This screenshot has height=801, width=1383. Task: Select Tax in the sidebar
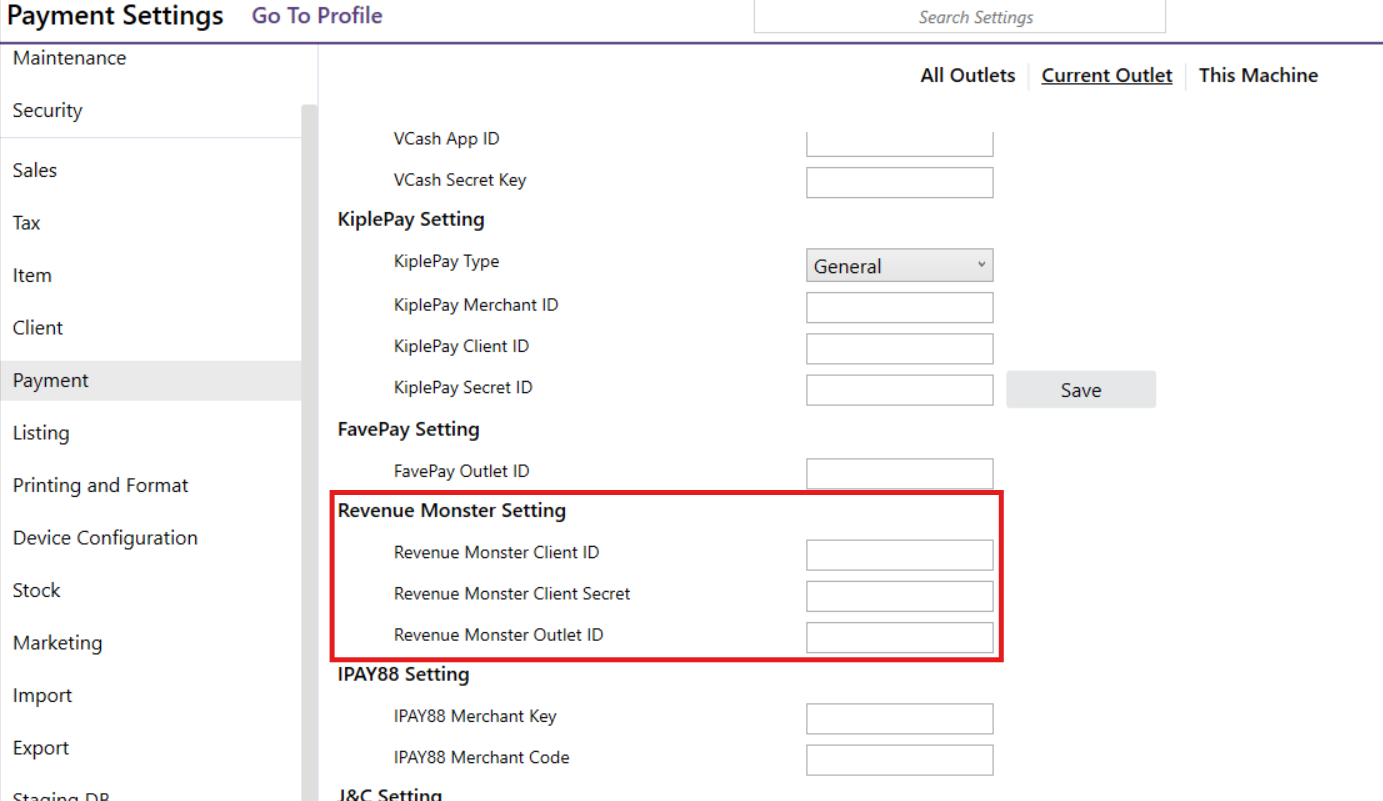pos(27,223)
